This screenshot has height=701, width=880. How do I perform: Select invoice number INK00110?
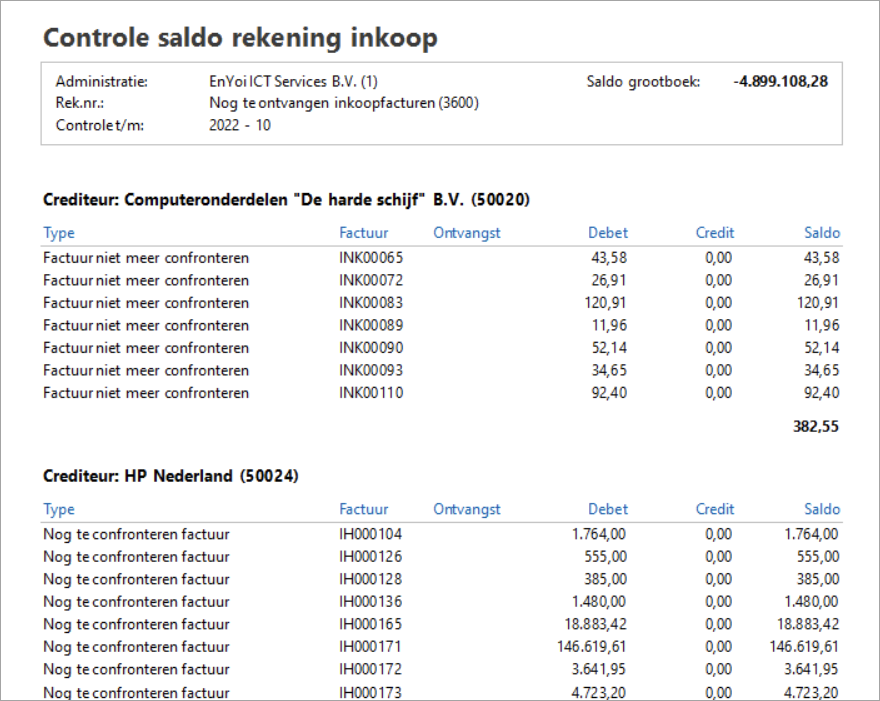point(371,392)
